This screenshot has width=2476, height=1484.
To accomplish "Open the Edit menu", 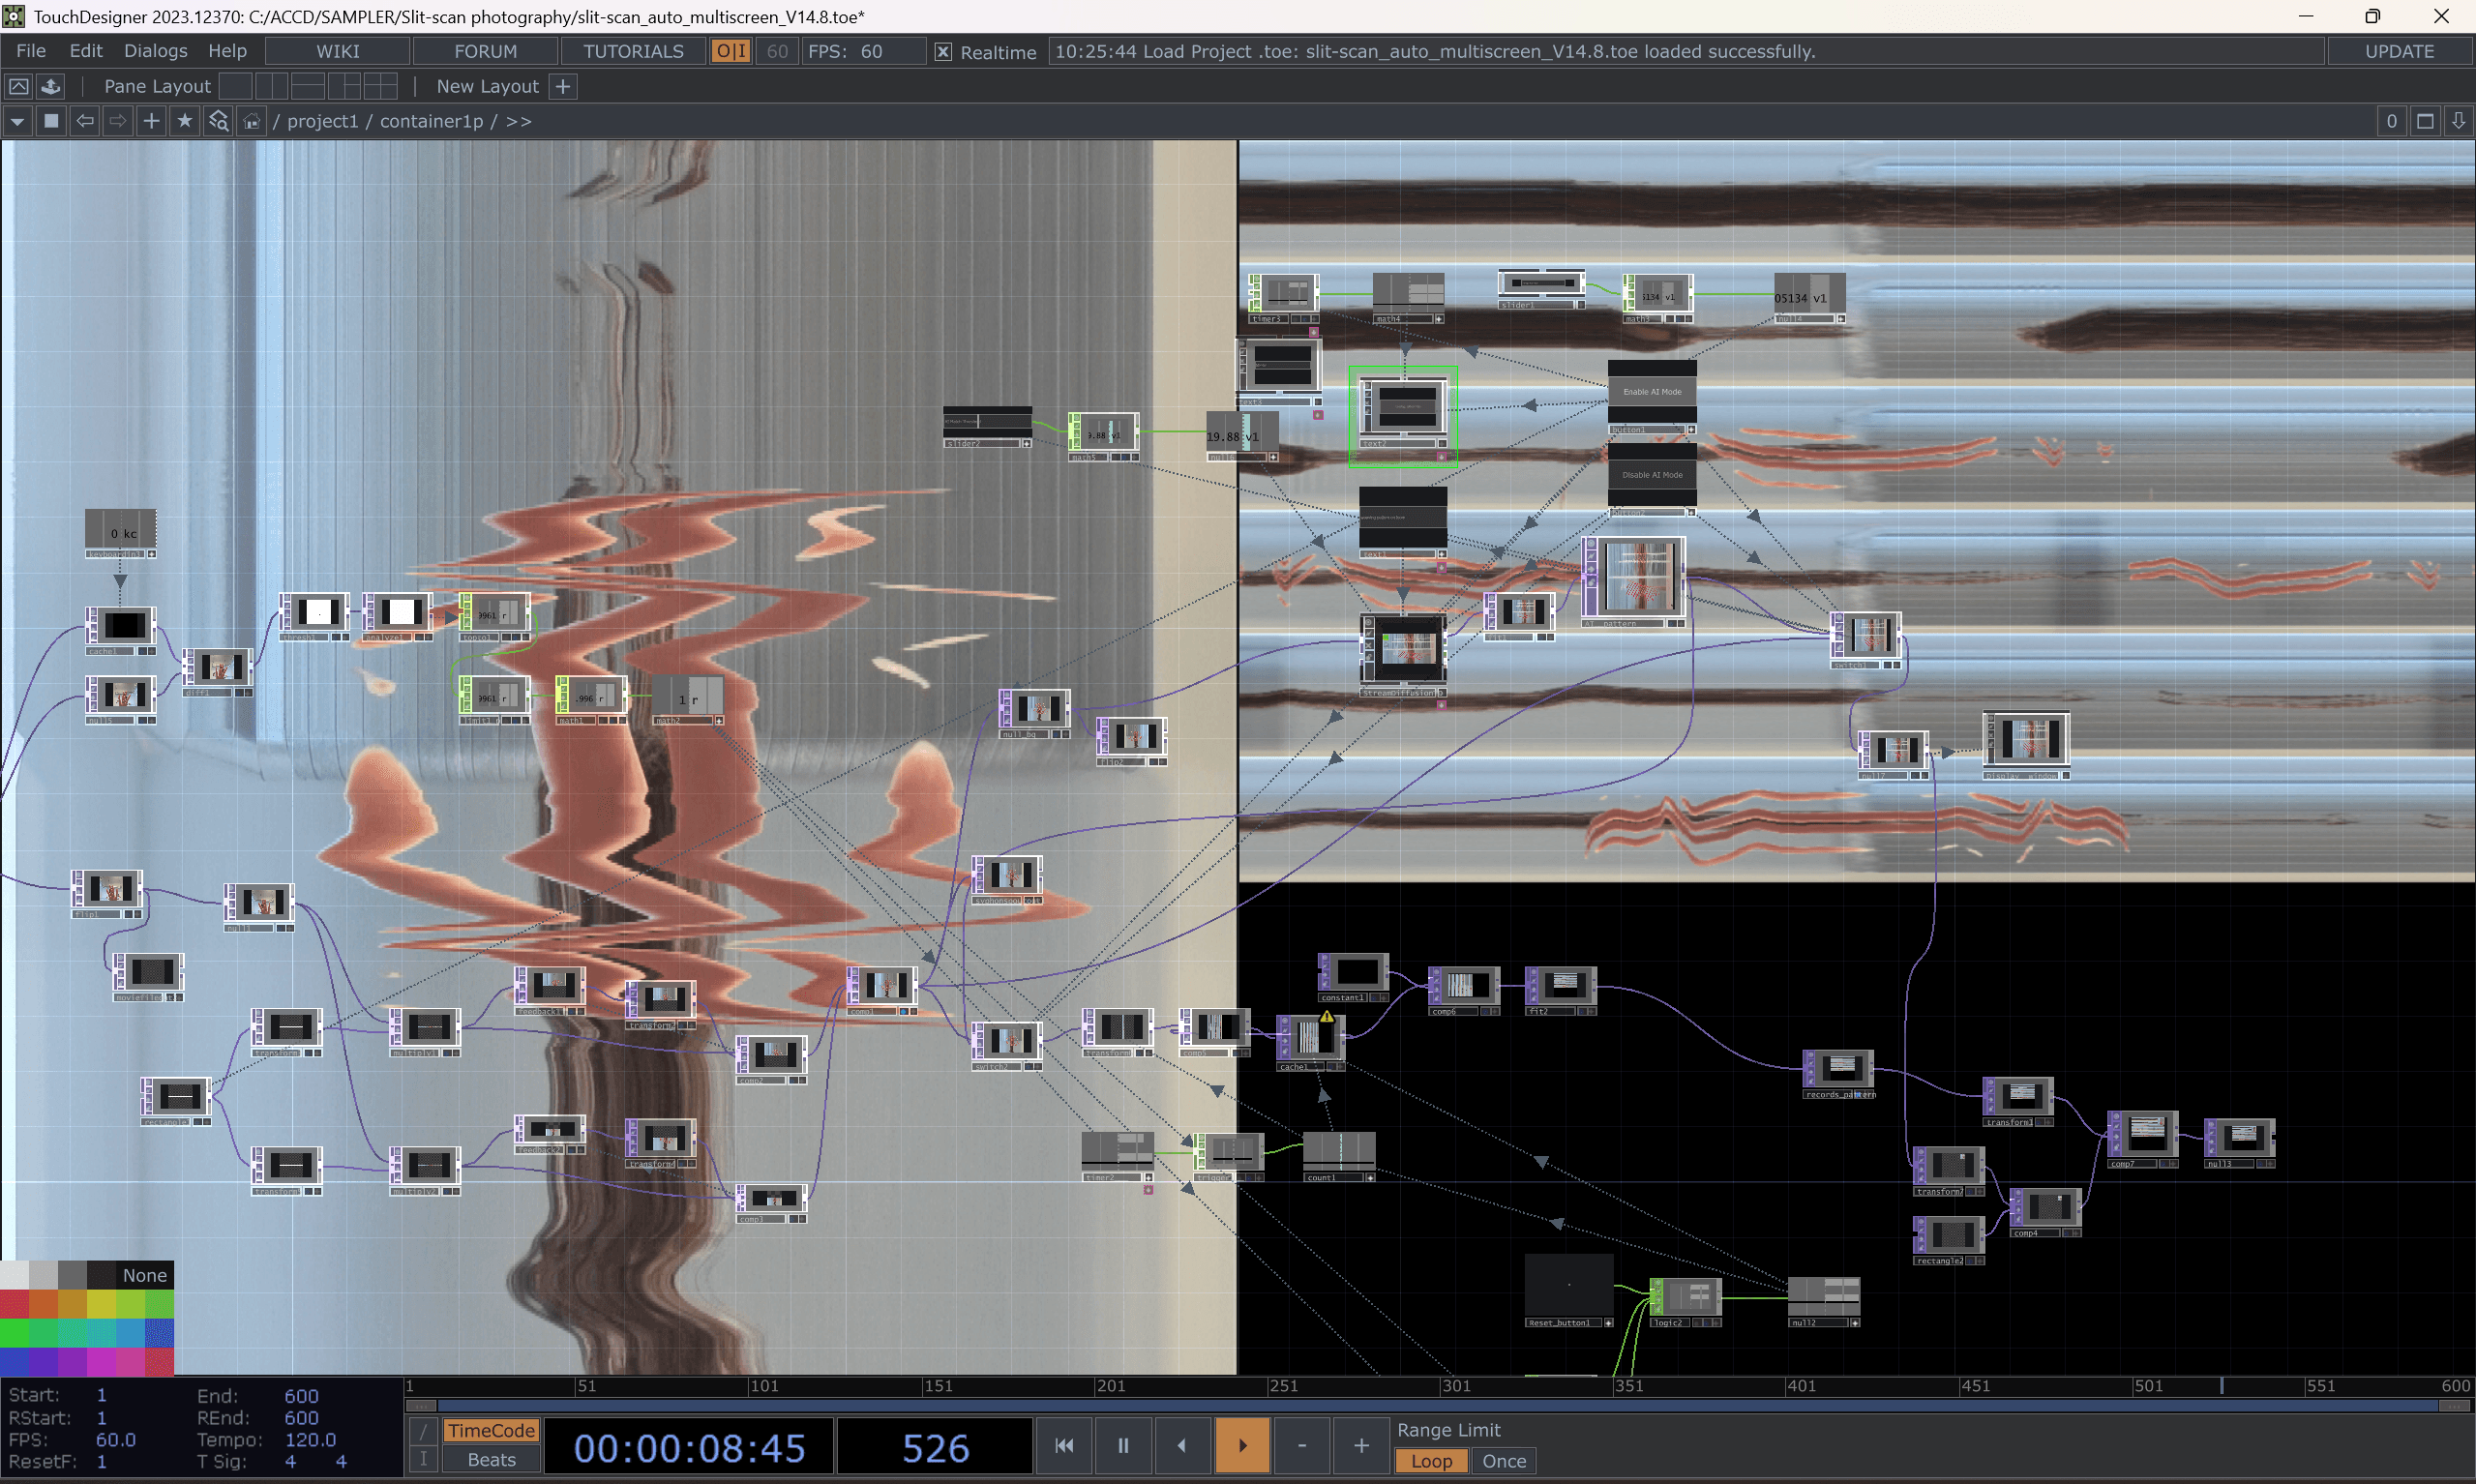I will point(86,51).
